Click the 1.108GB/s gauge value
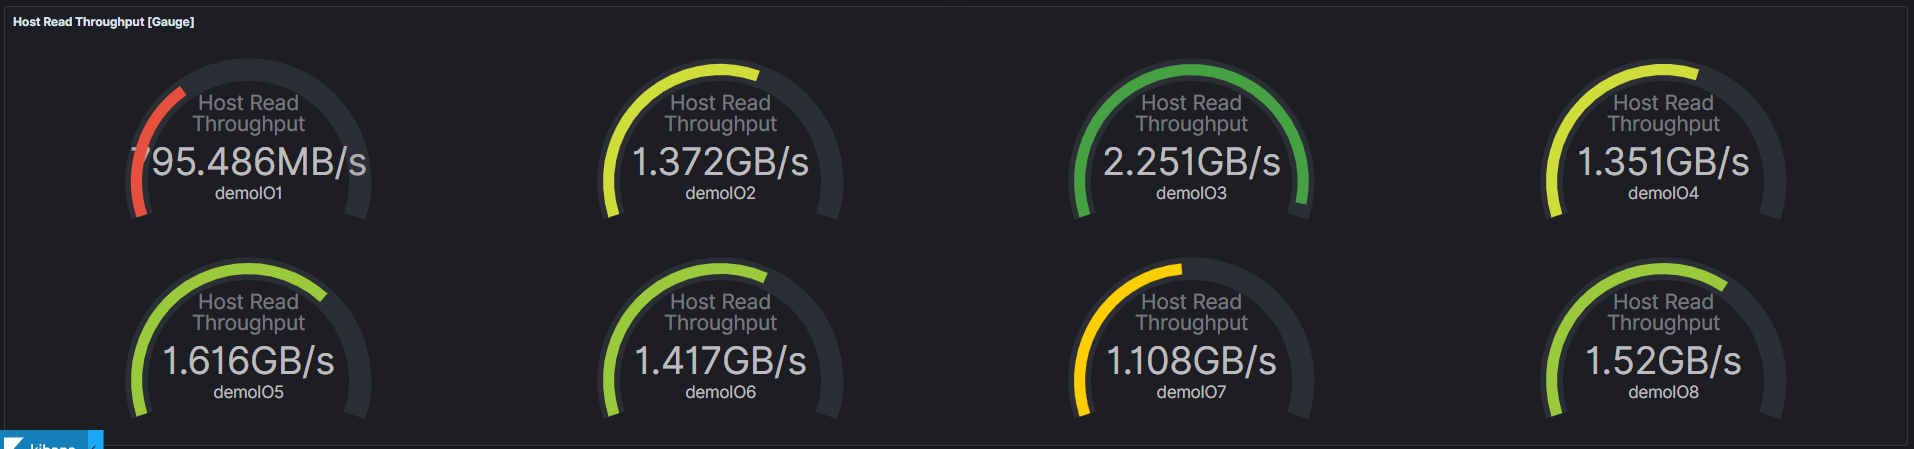 [1191, 361]
